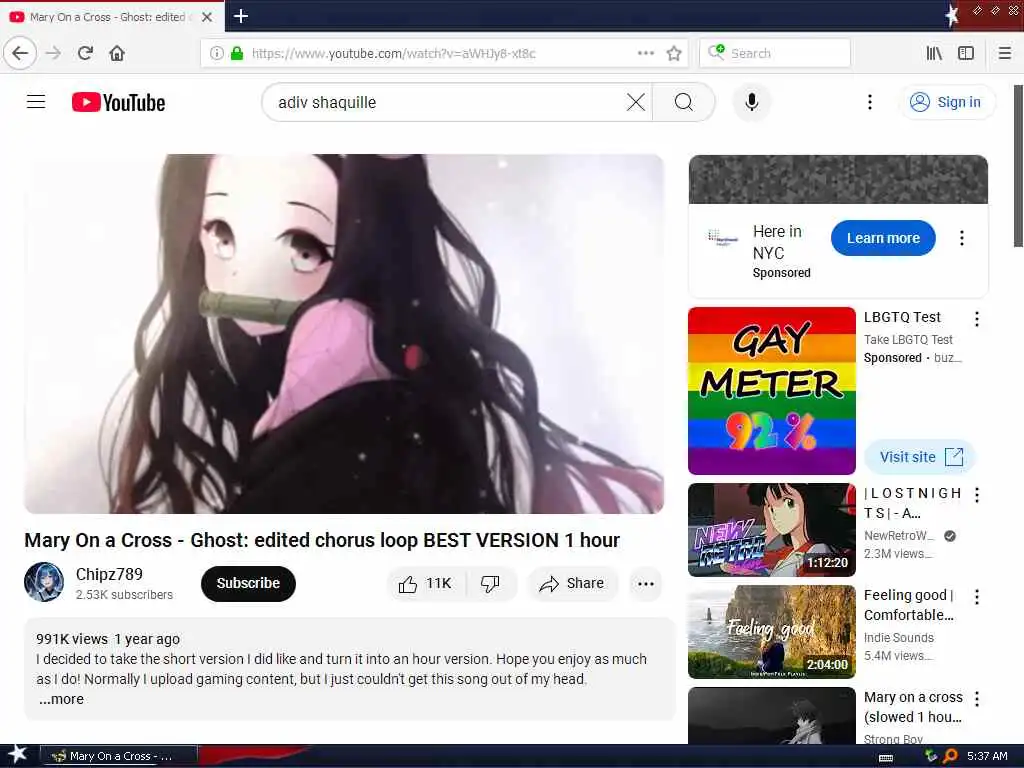Like the video with 11K likes
The height and width of the screenshot is (768, 1024).
(425, 583)
